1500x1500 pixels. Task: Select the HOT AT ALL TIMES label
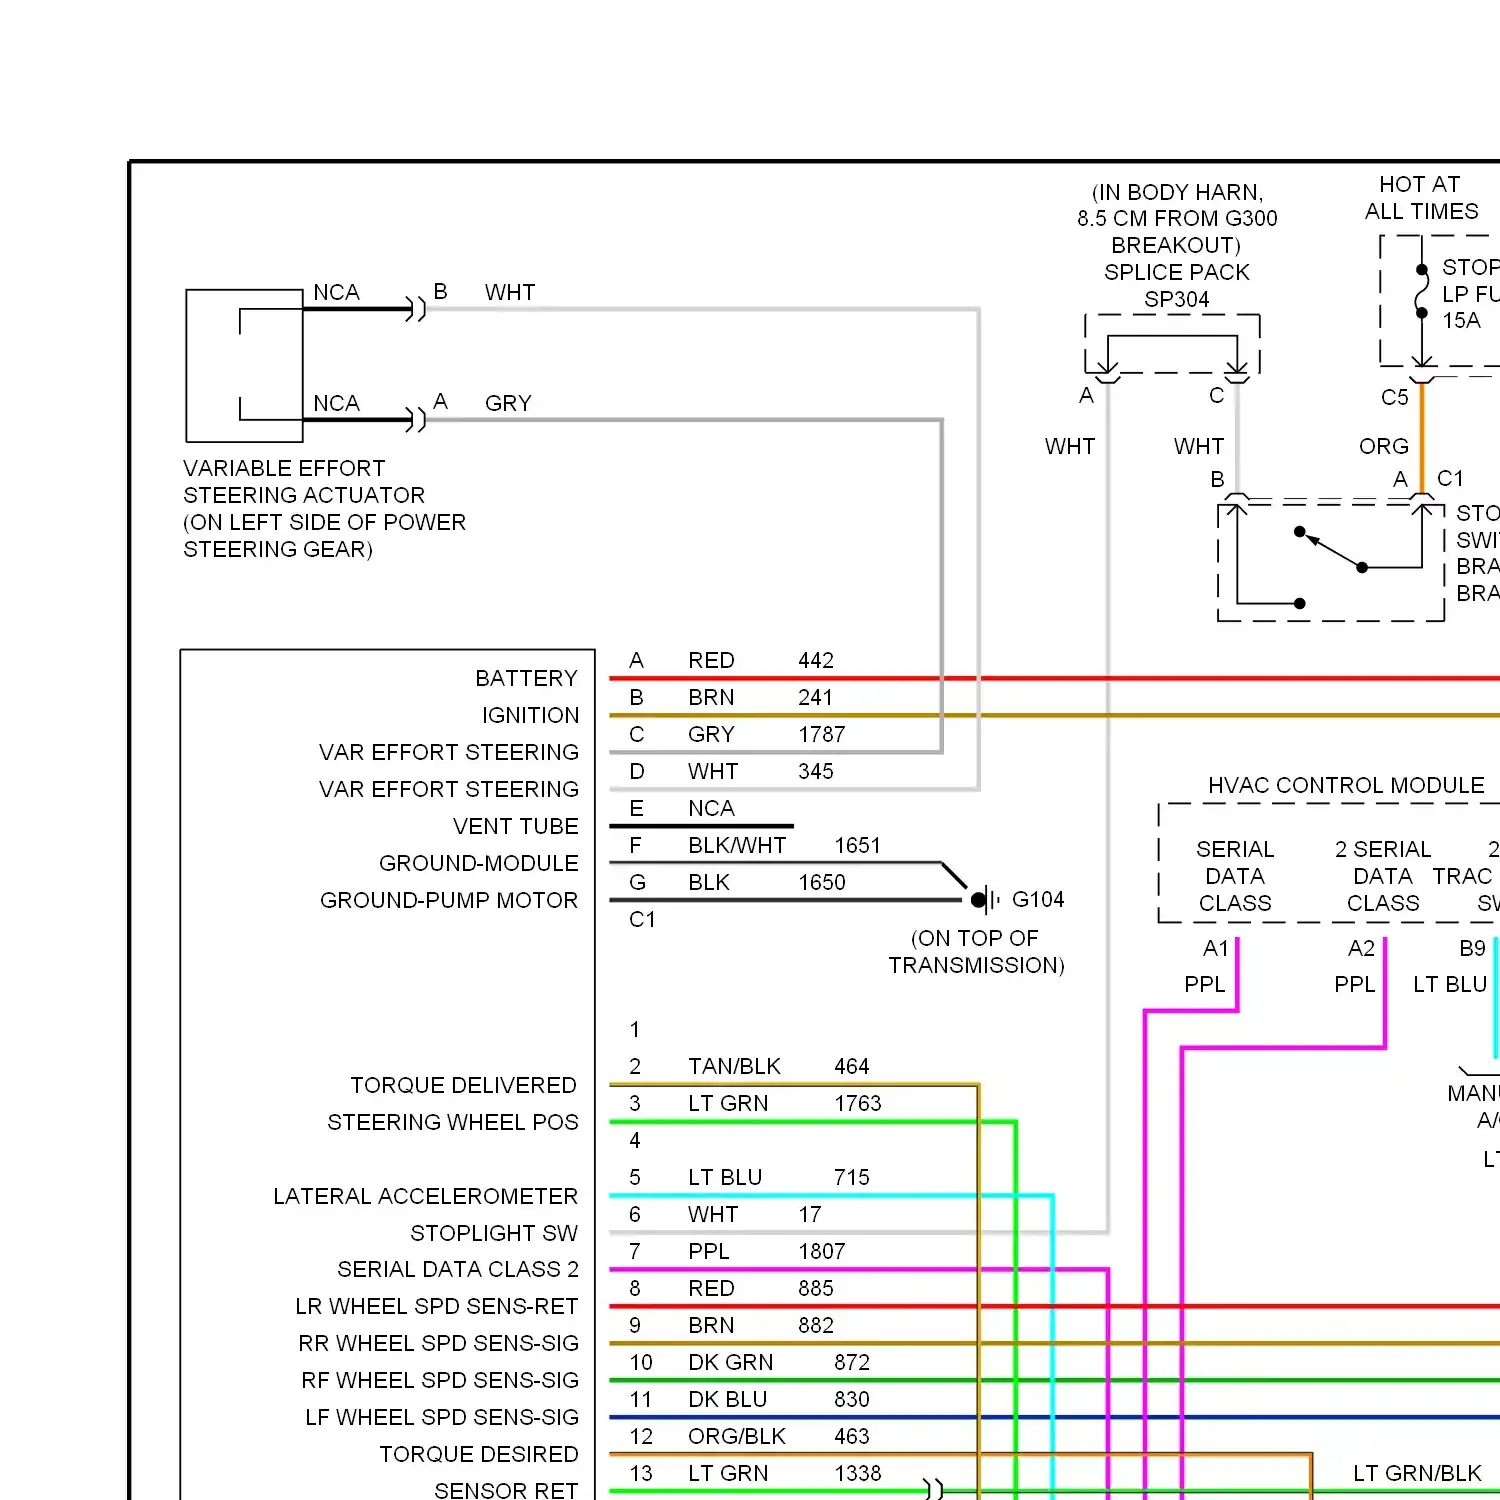1421,198
